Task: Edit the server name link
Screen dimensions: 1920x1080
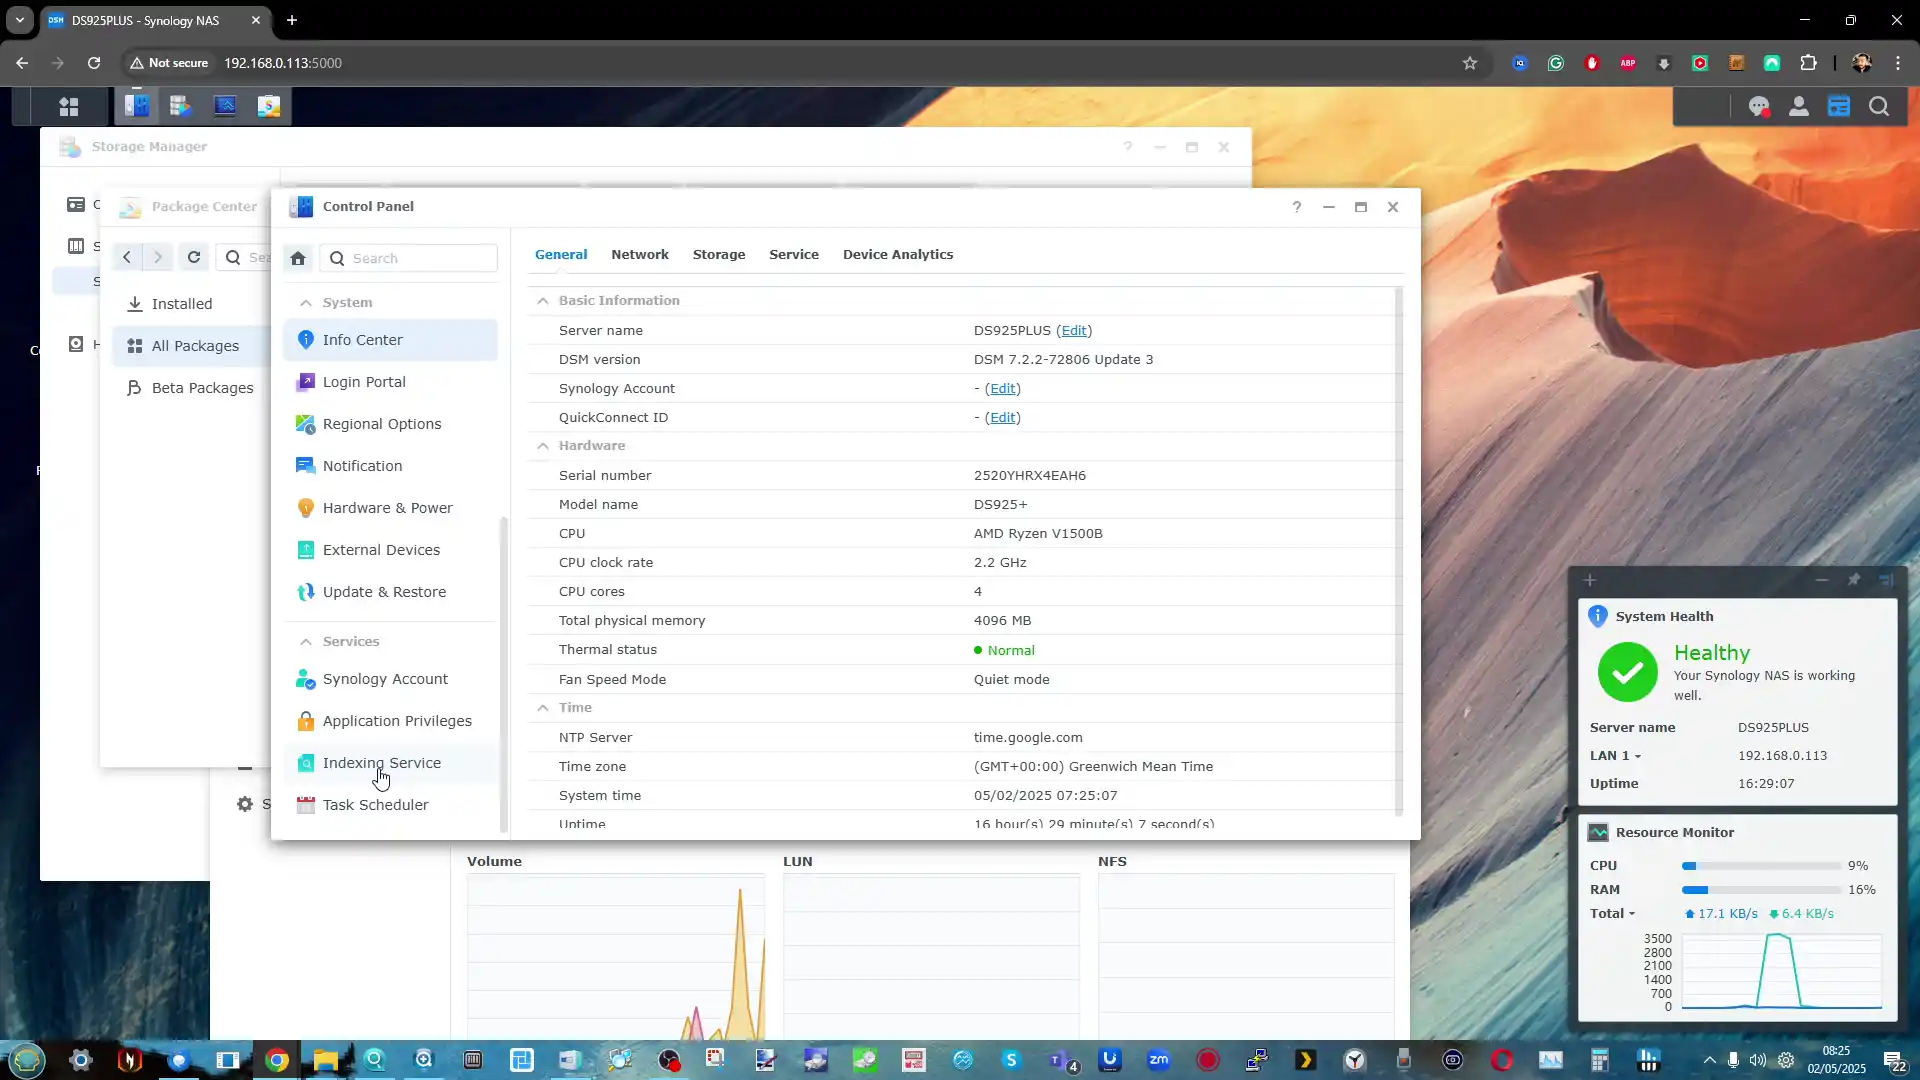Action: (x=1074, y=331)
